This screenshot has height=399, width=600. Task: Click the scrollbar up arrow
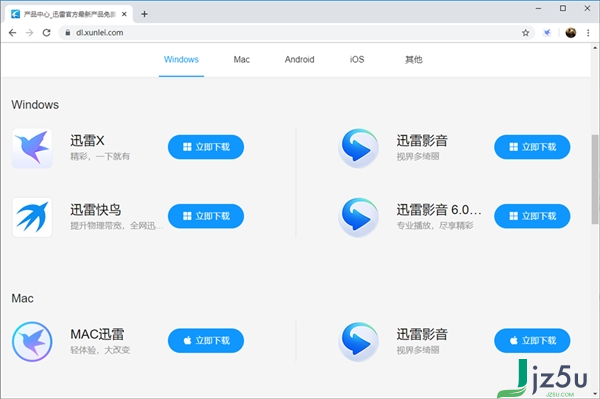(x=595, y=48)
